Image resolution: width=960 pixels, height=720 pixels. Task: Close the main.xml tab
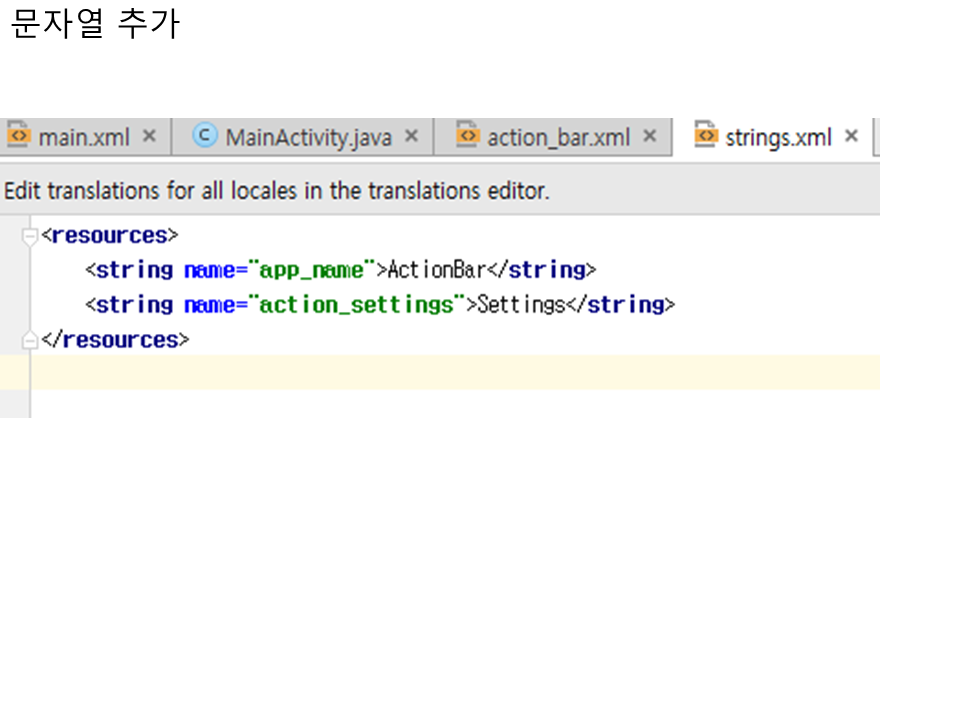click(x=149, y=136)
